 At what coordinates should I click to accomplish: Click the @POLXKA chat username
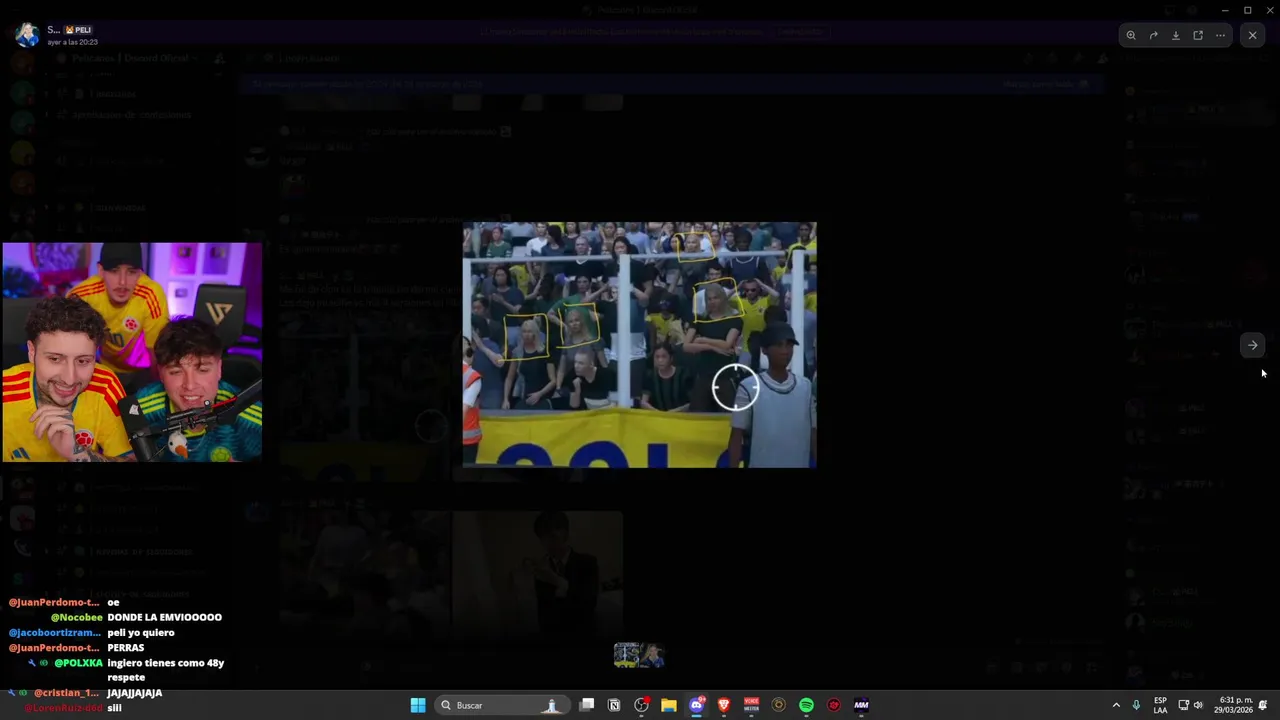[78, 662]
